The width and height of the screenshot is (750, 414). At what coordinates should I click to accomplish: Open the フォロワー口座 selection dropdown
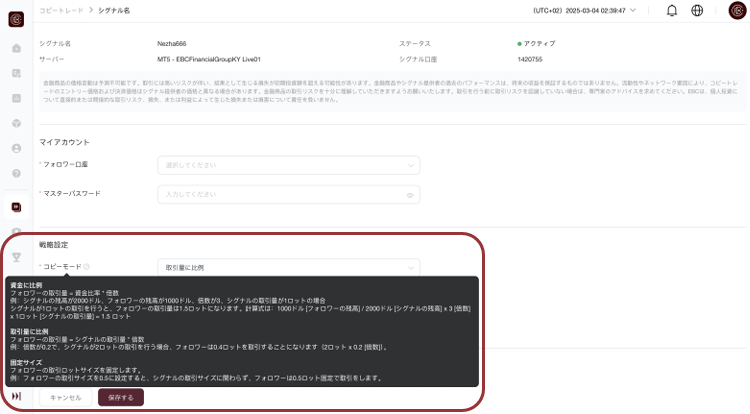tap(289, 165)
